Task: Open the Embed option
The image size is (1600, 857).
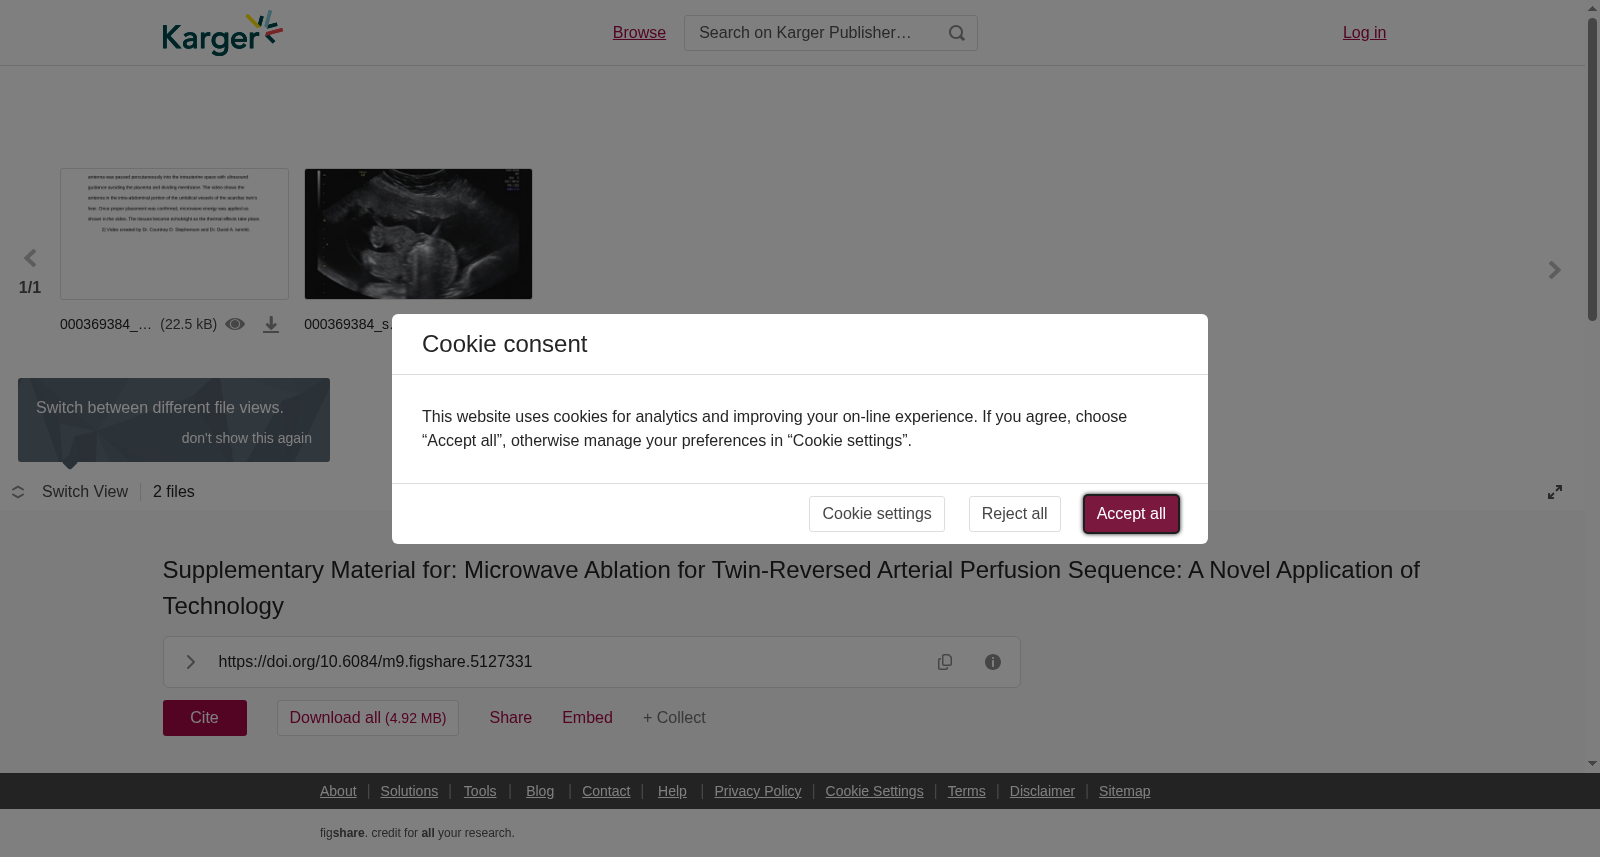Action: pos(587,718)
